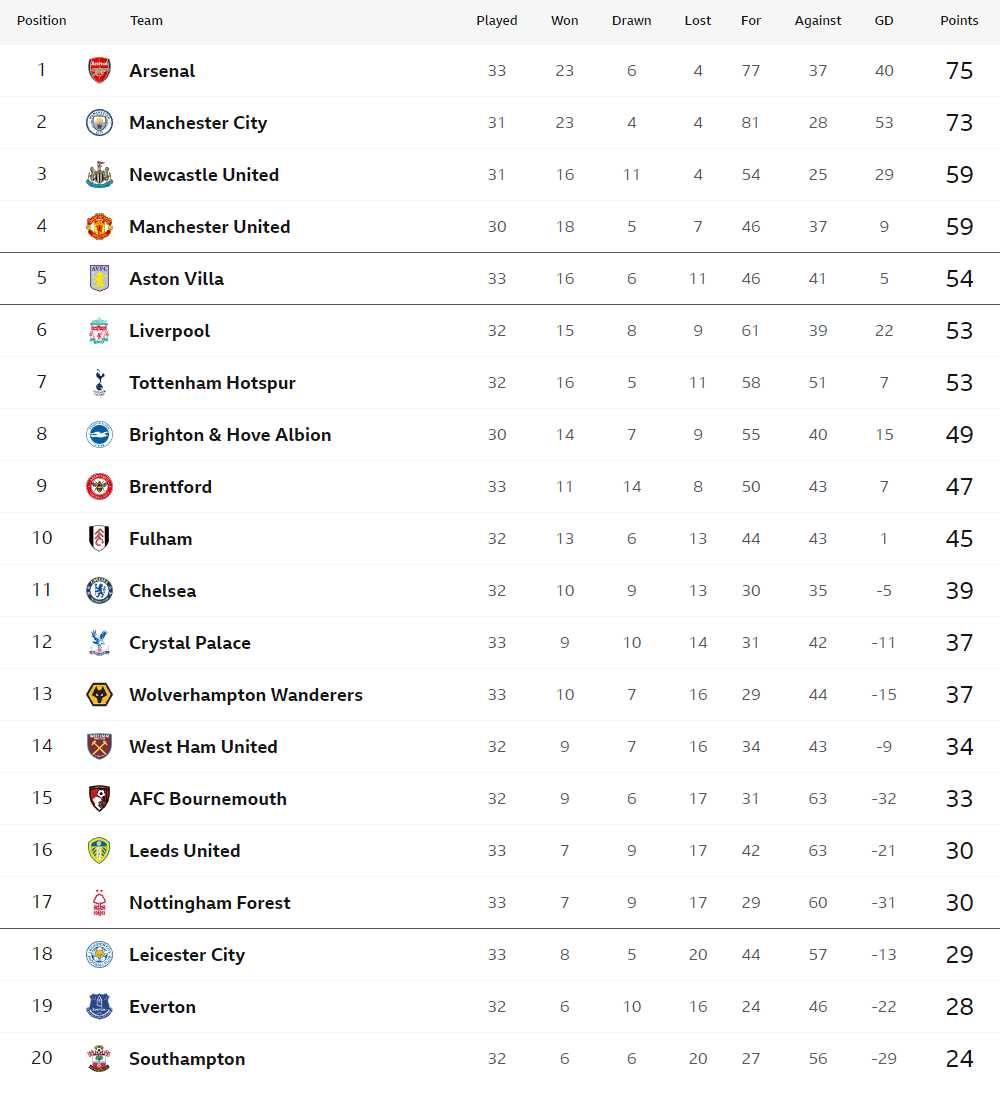The image size is (1000, 1093).
Task: Click the Aston Villa badge
Action: 99,278
